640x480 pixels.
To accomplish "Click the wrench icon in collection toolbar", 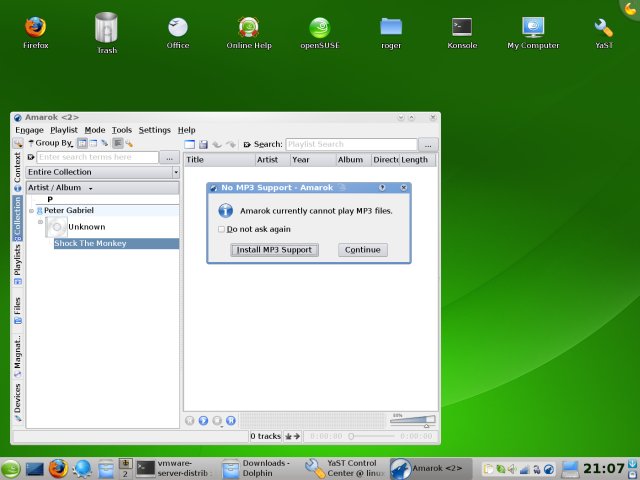I will tap(129, 143).
